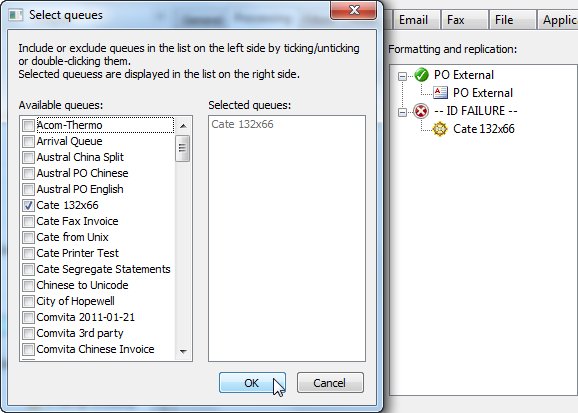Click the queue list scroll down arrow

[183, 351]
